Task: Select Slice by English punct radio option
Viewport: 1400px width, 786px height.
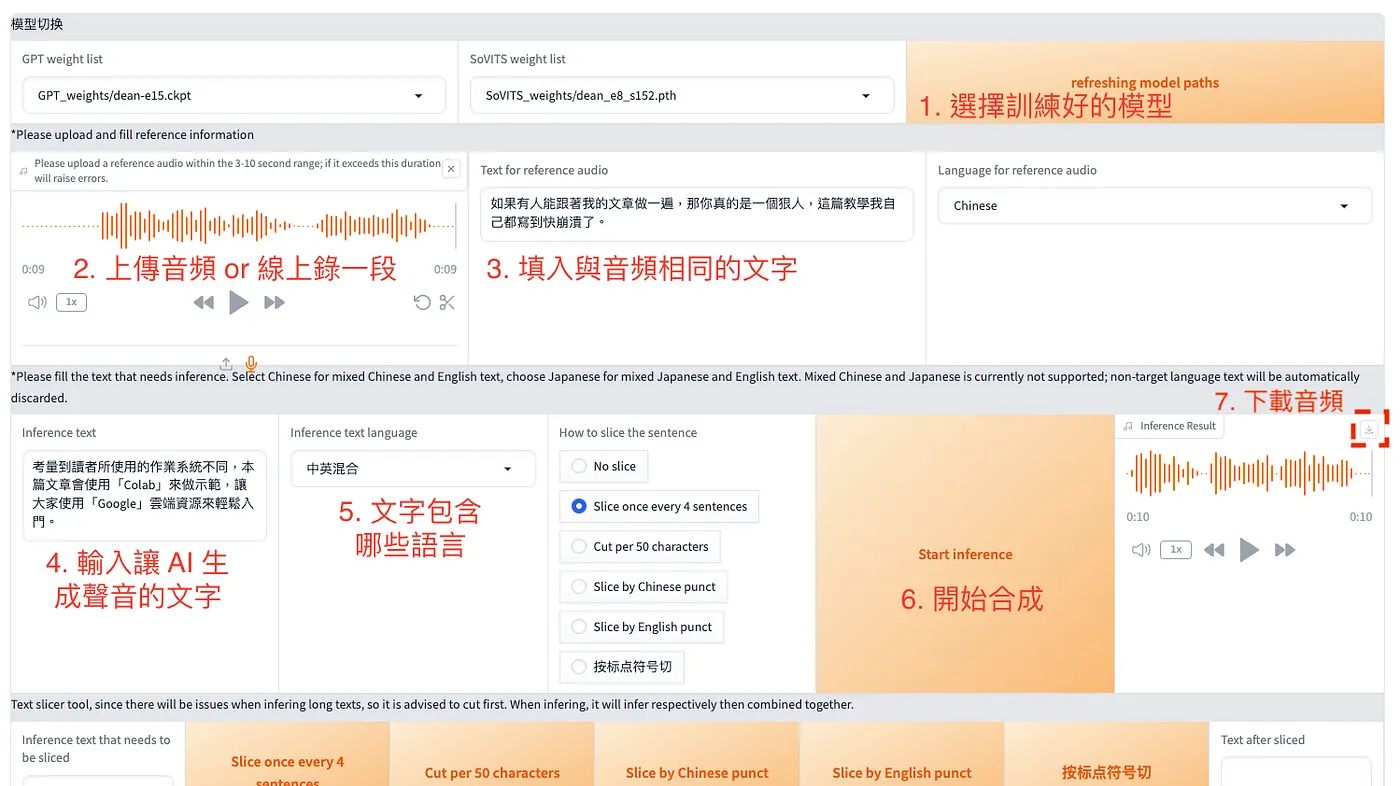Action: (641, 626)
